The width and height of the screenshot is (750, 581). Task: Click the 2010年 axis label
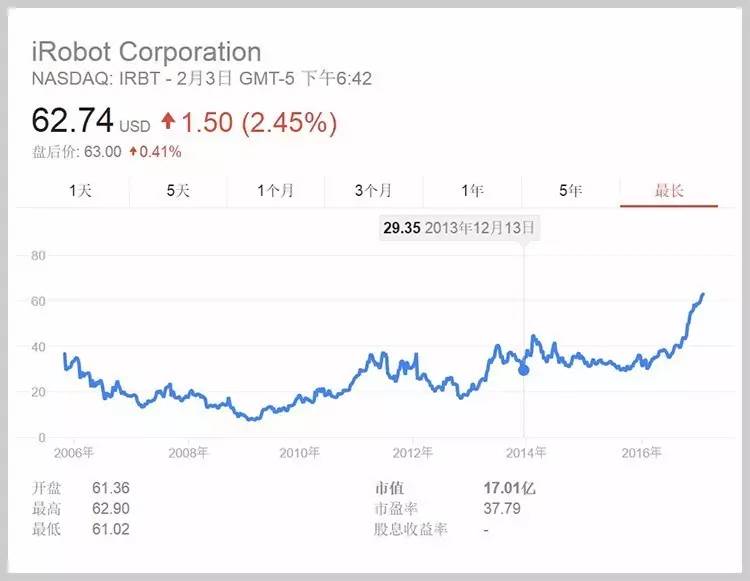tap(300, 453)
